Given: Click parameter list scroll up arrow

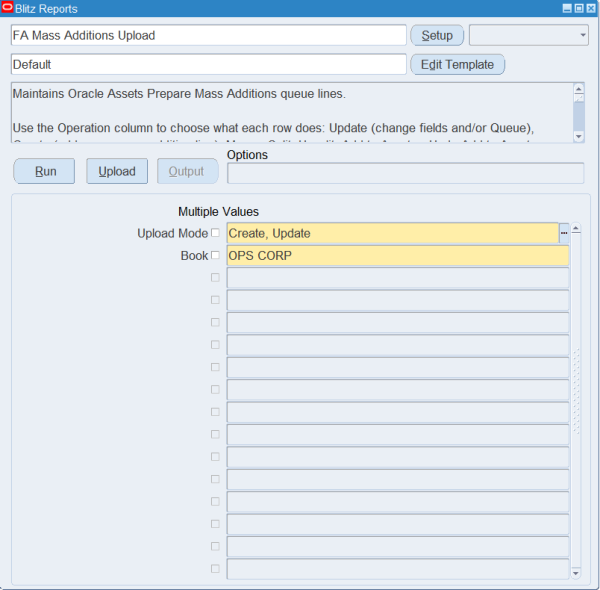Looking at the screenshot, I should click(576, 229).
